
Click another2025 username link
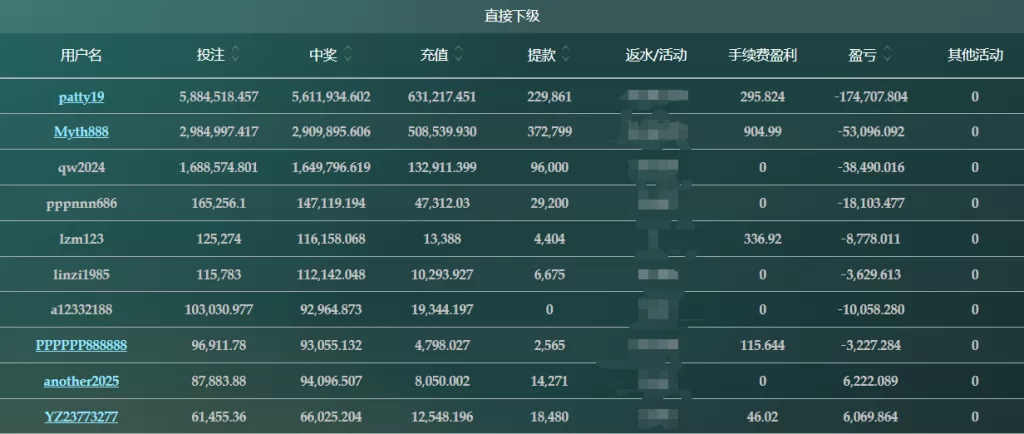[x=82, y=381]
